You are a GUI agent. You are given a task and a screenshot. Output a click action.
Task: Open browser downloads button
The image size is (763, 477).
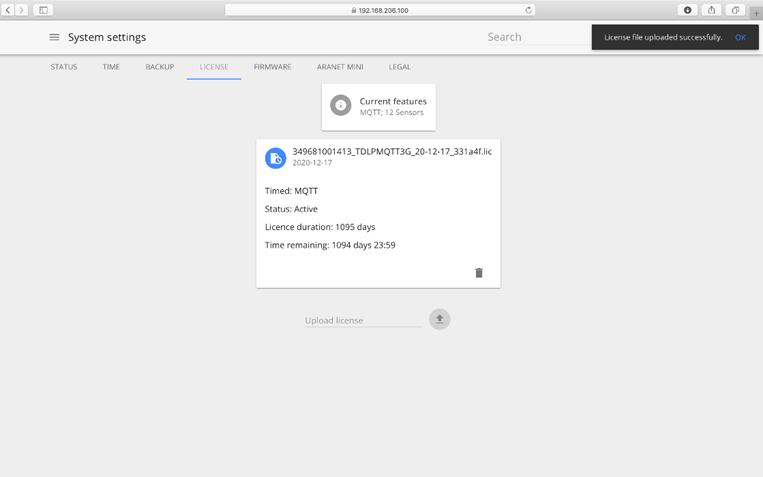(688, 10)
